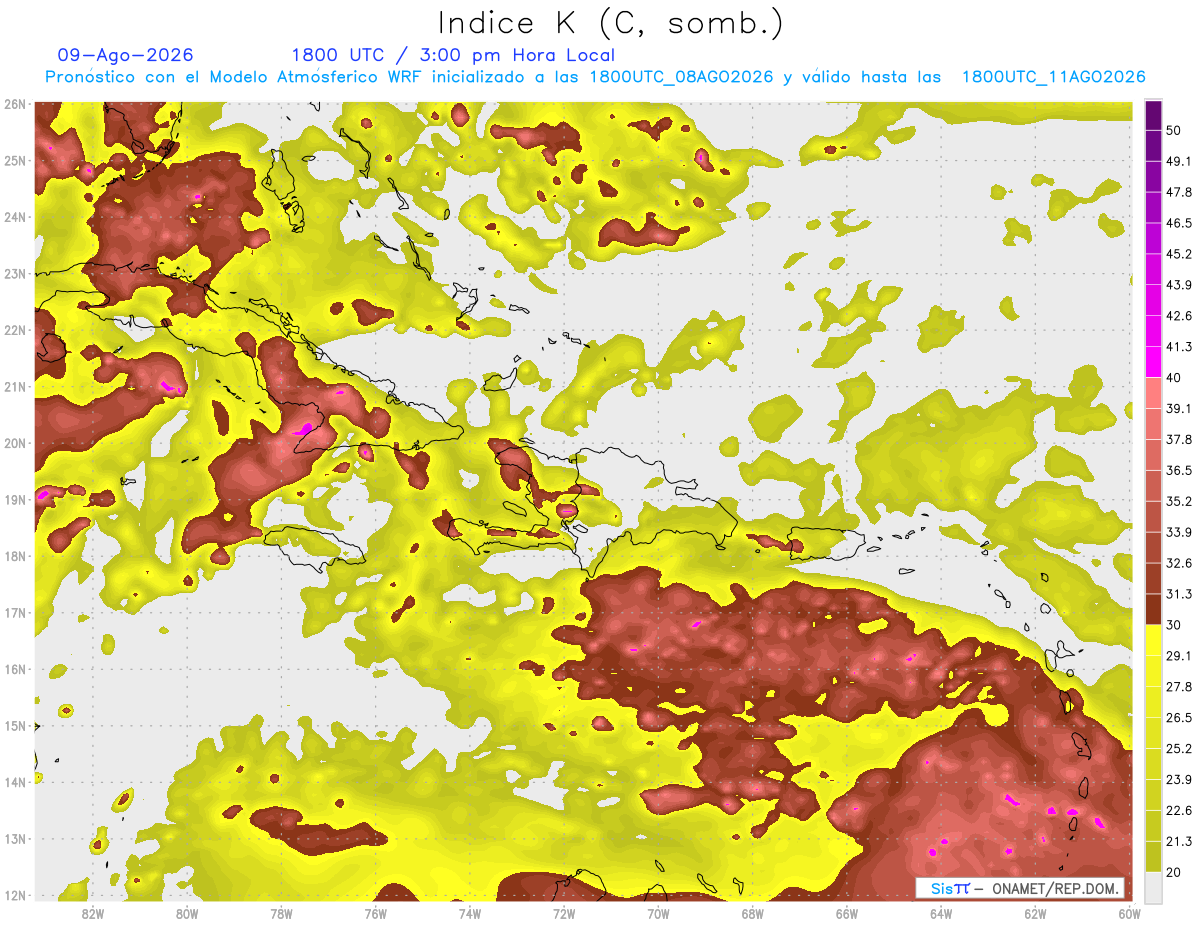The image size is (1200, 927).
Task: Click the colorbar value 50
Action: coord(1175,130)
